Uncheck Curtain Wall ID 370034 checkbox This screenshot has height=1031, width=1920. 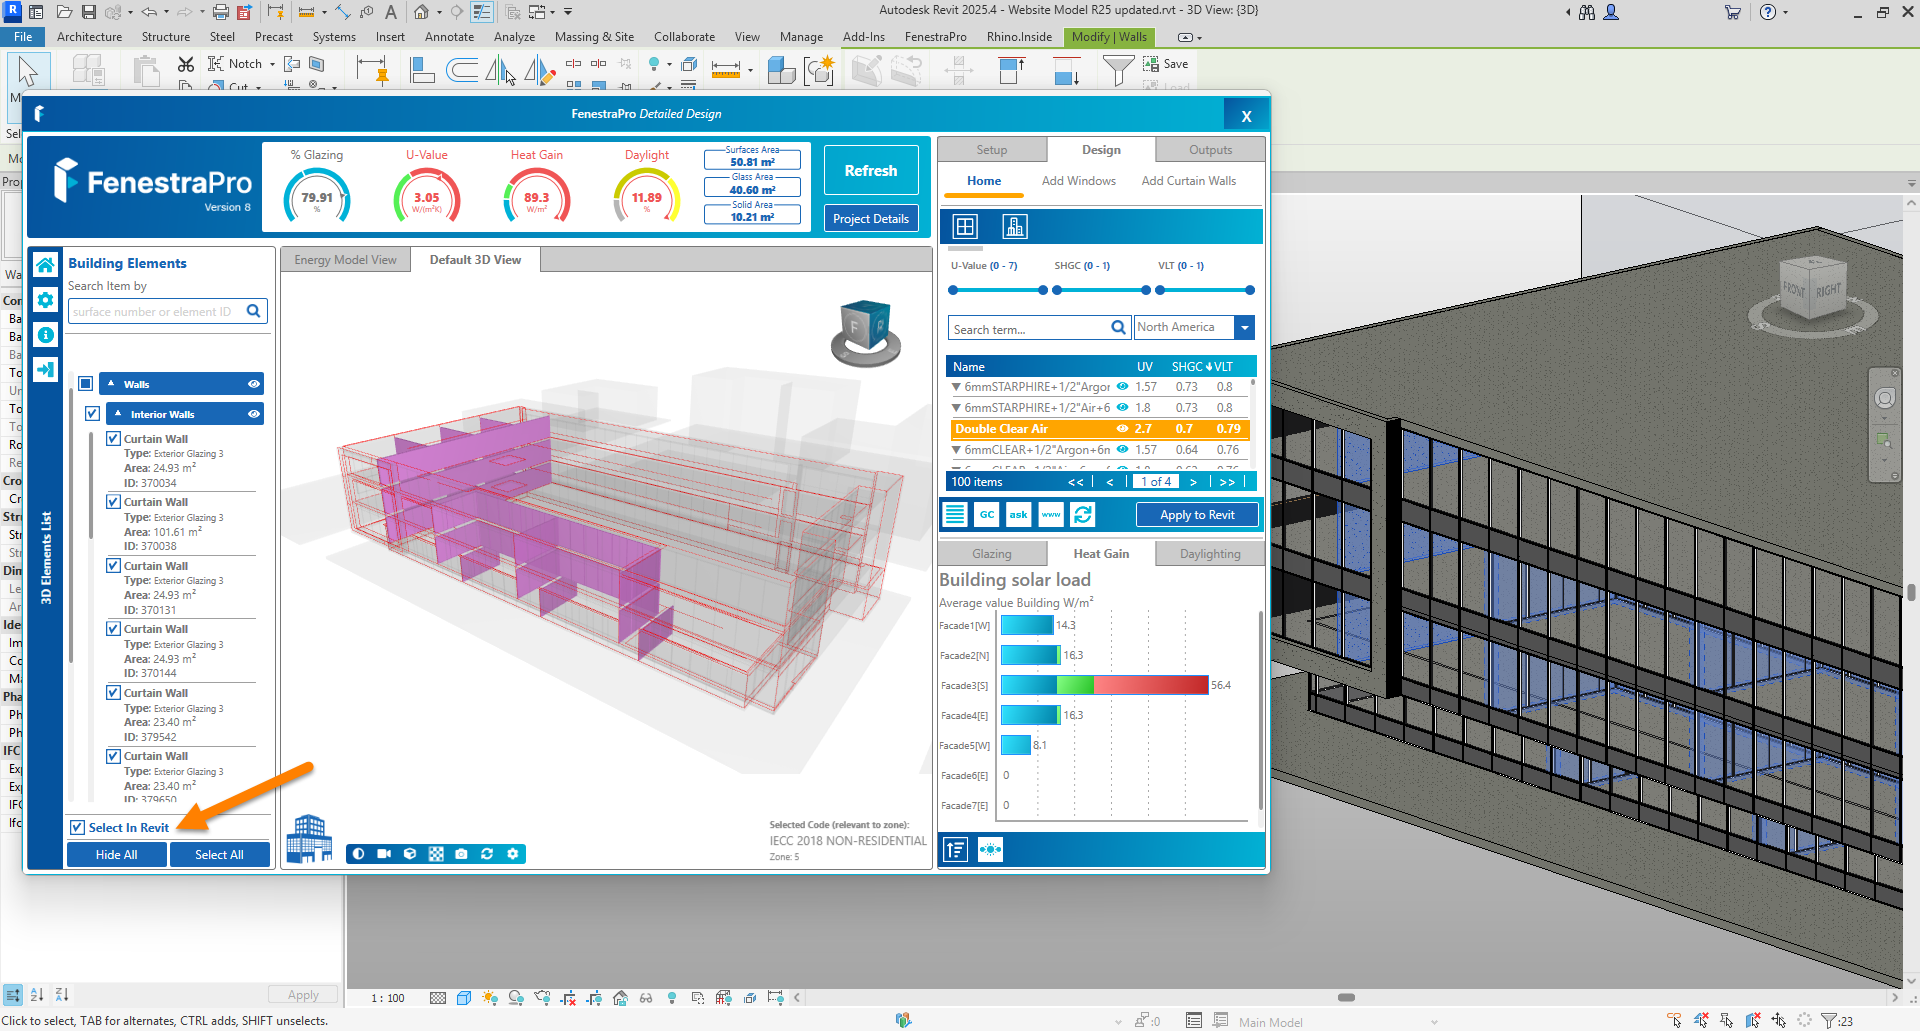tap(114, 439)
